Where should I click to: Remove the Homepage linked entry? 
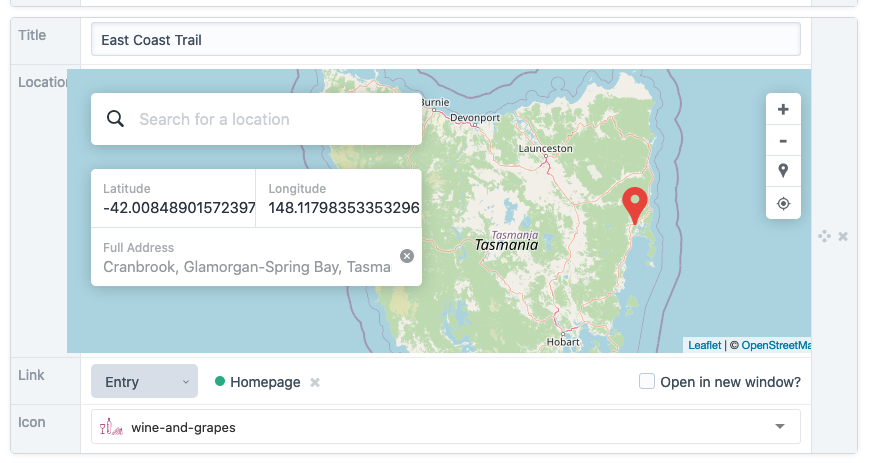coord(315,383)
